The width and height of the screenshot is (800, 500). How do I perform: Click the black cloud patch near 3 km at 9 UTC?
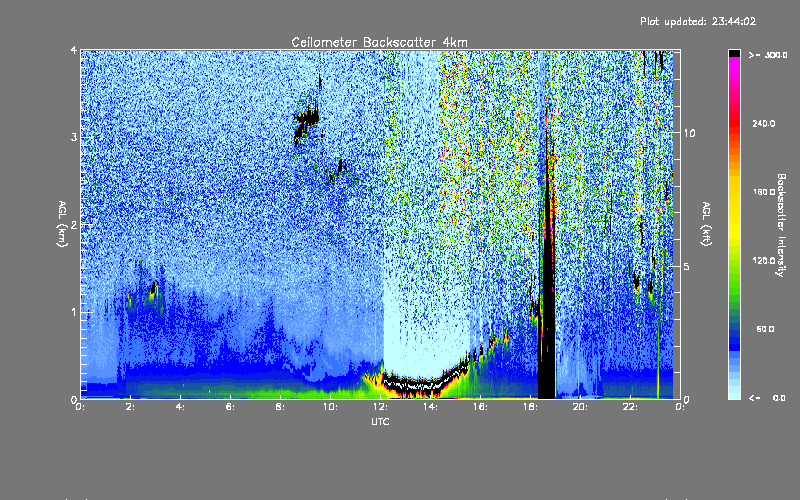click(x=307, y=118)
